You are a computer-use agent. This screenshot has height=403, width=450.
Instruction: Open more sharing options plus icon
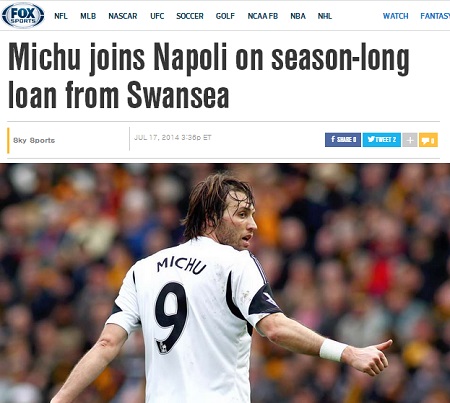tap(410, 140)
